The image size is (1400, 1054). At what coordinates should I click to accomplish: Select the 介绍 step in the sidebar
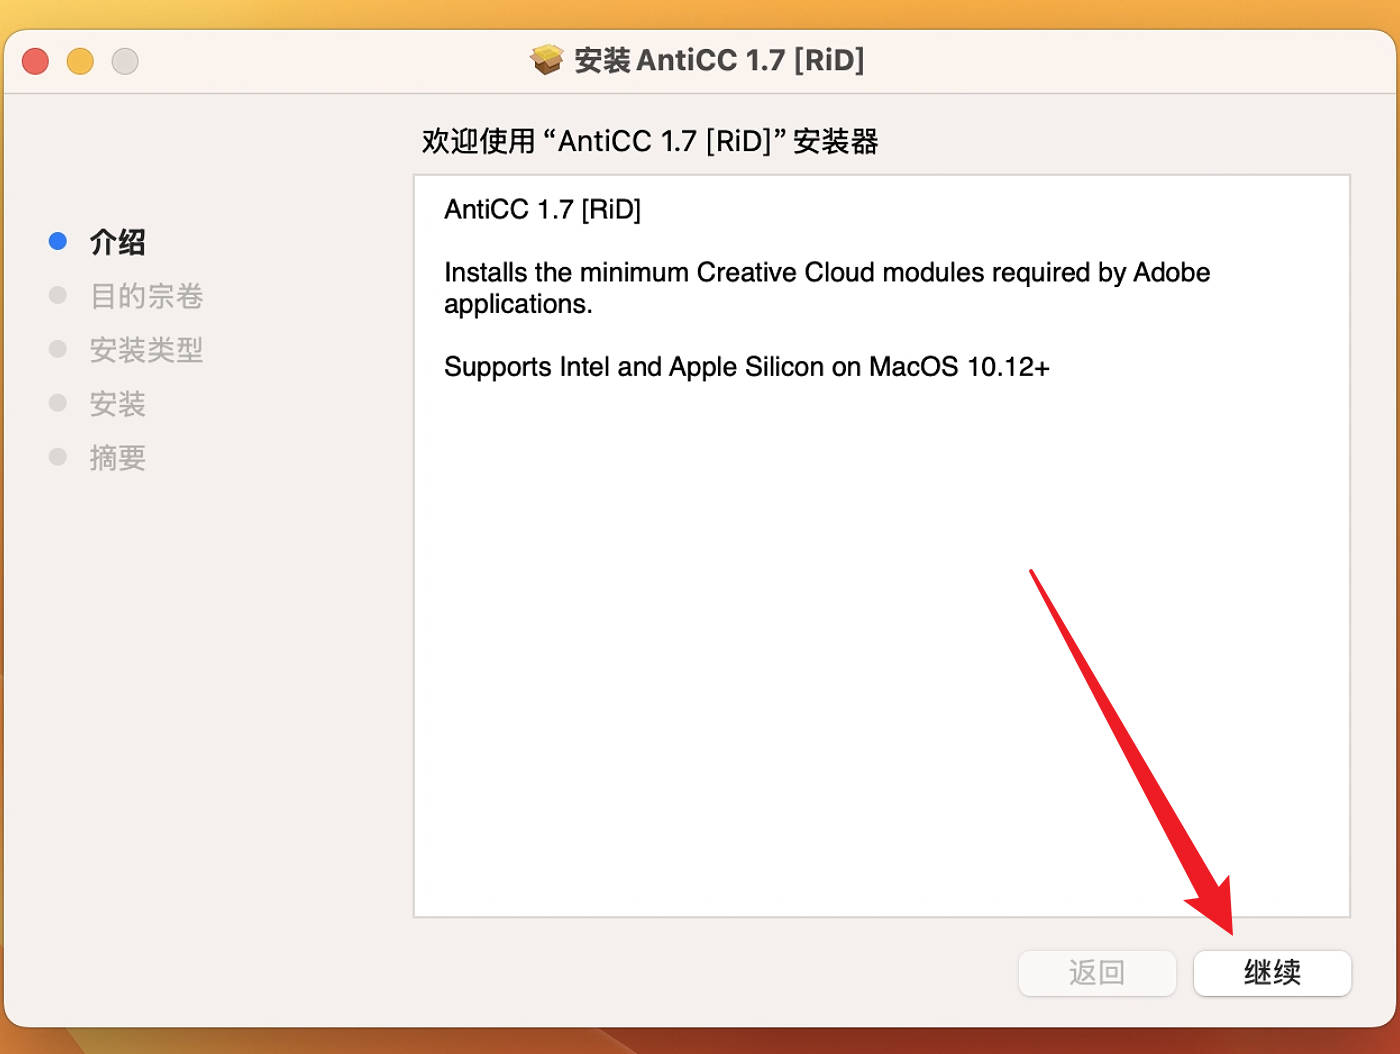coord(118,242)
